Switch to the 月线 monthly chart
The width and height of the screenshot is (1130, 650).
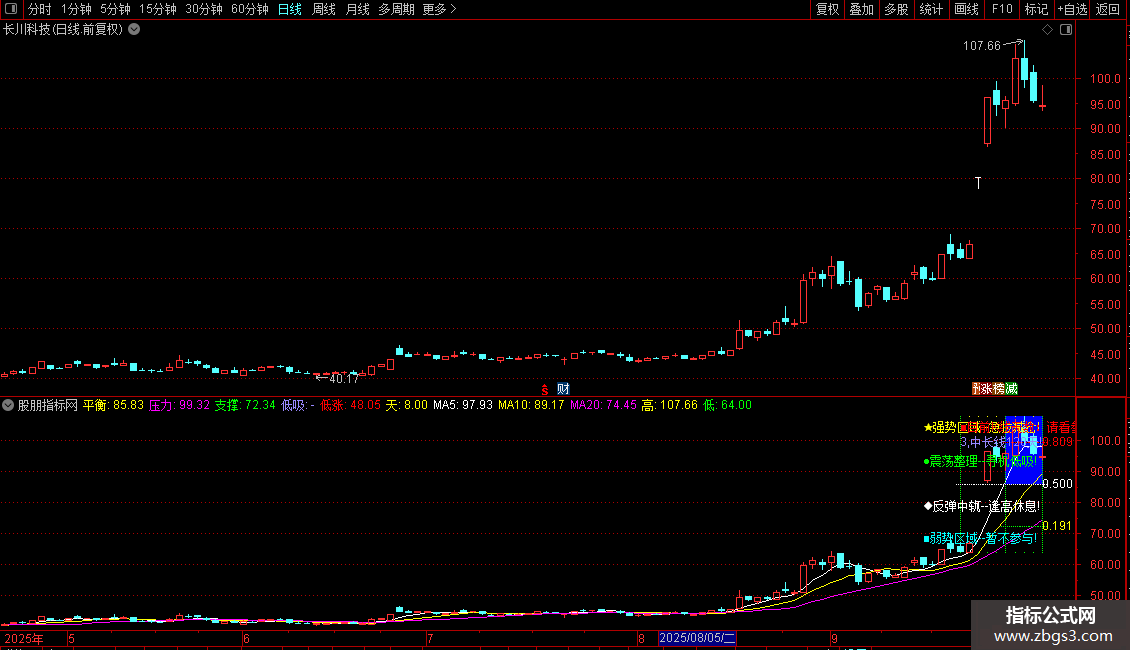(357, 9)
